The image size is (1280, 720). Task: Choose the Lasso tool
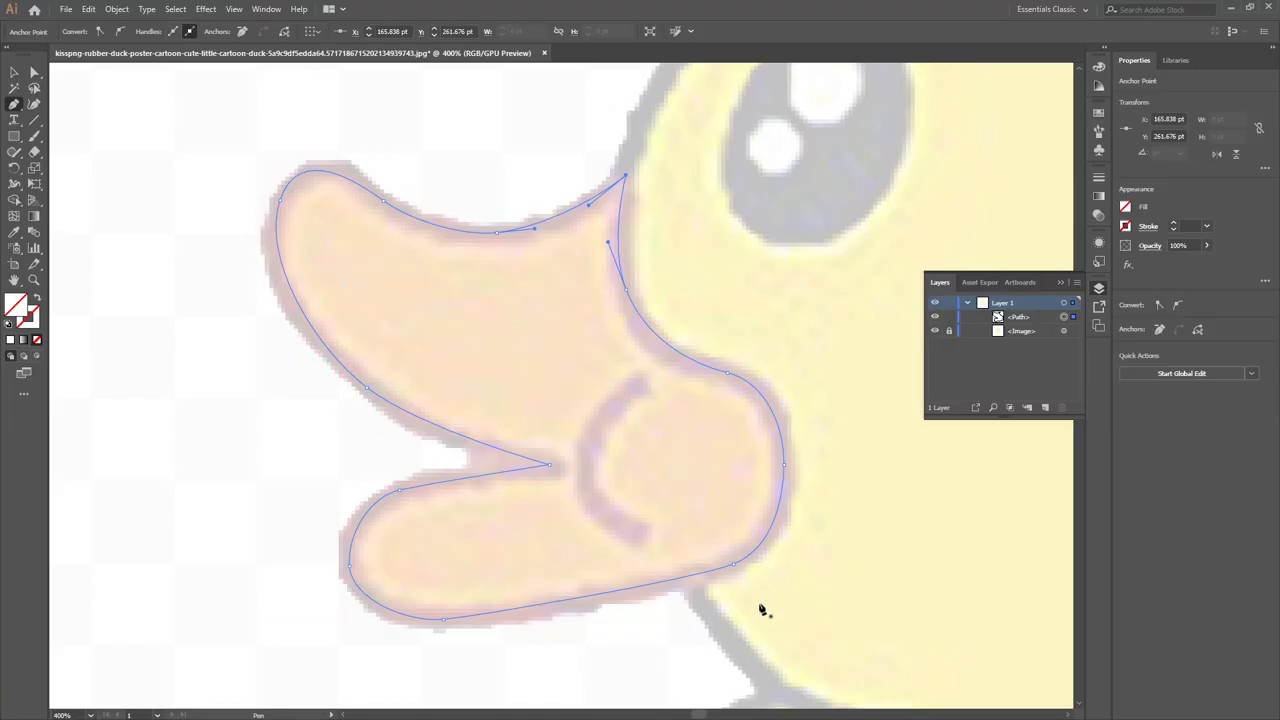tap(34, 88)
